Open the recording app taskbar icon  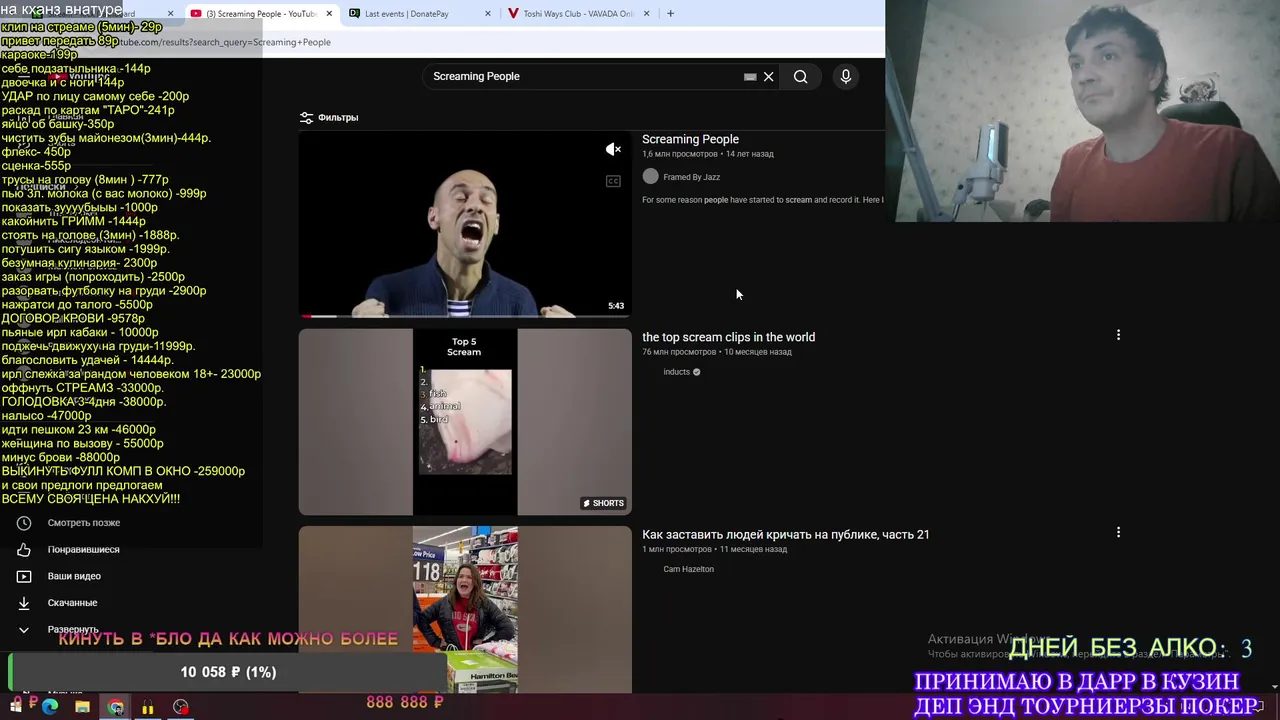coord(181,707)
